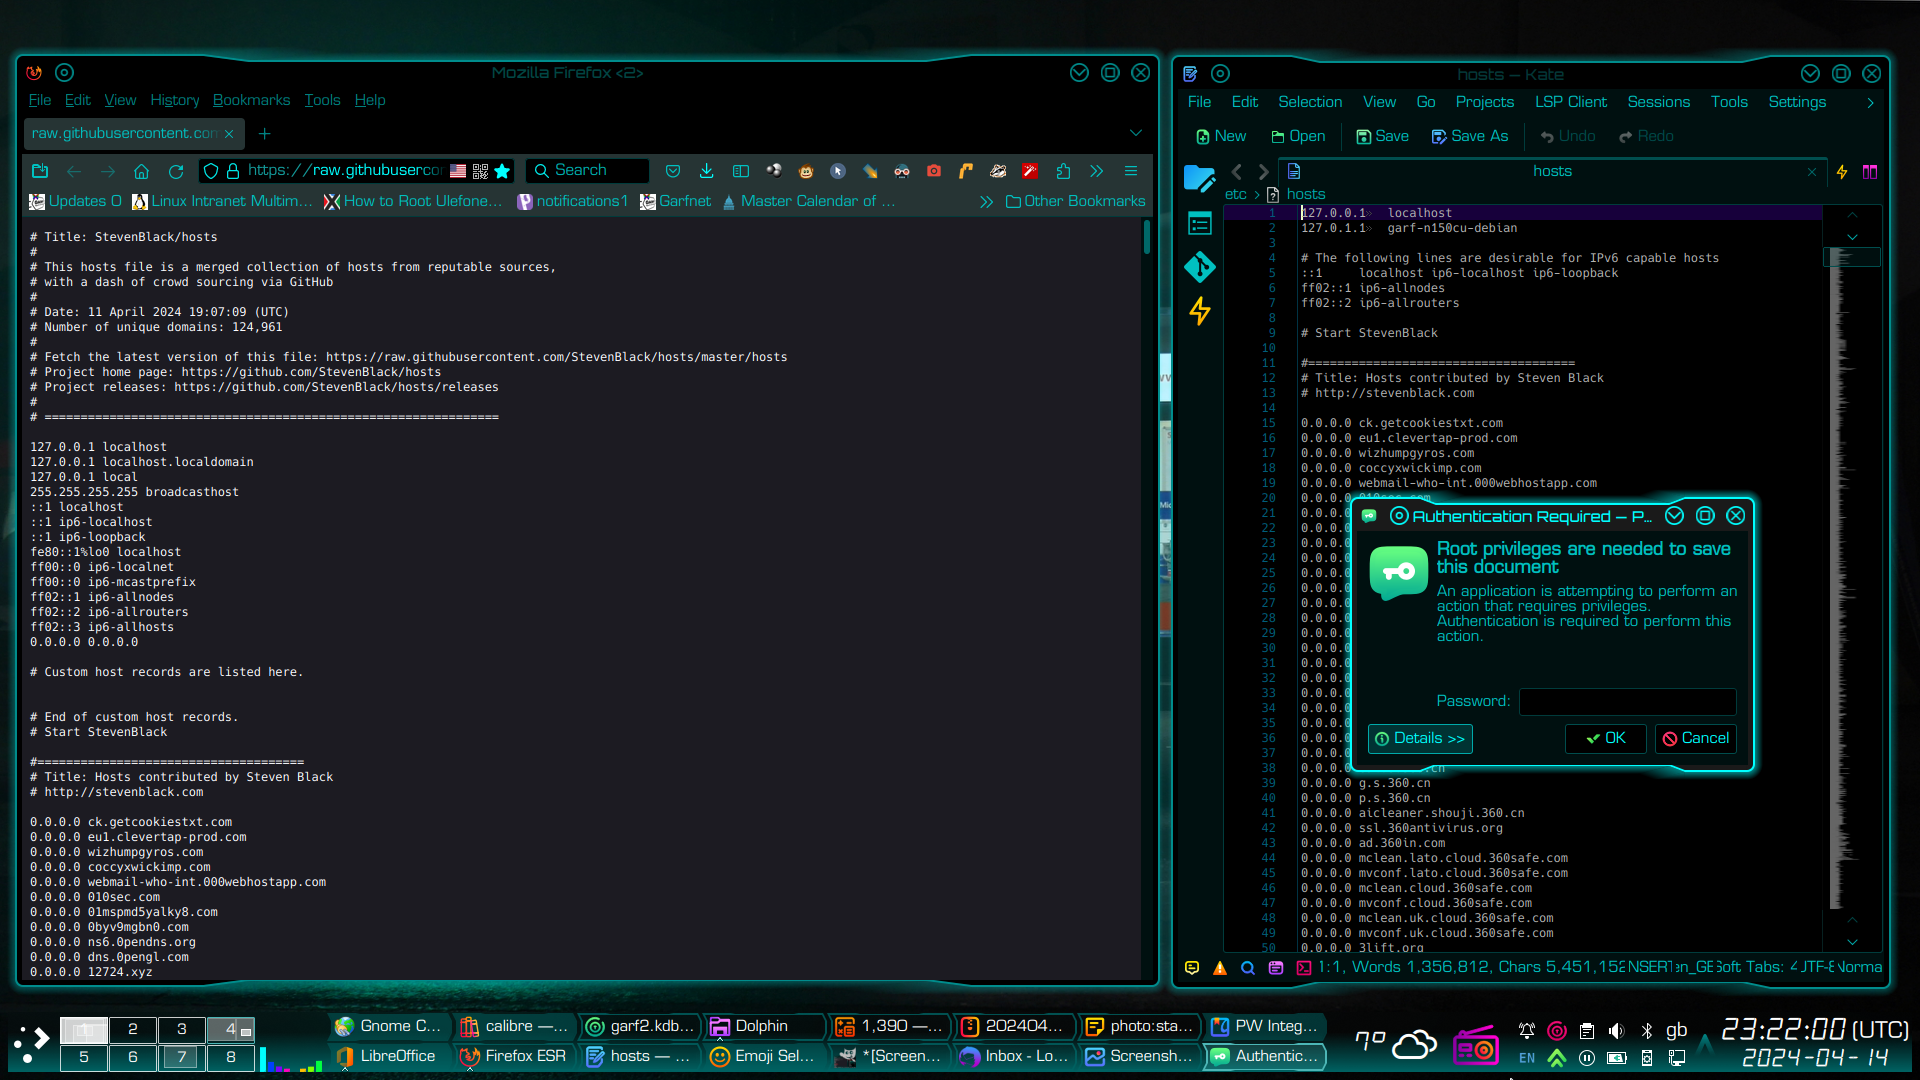Open the Other Bookmarks folder
The height and width of the screenshot is (1080, 1920).
click(1075, 202)
